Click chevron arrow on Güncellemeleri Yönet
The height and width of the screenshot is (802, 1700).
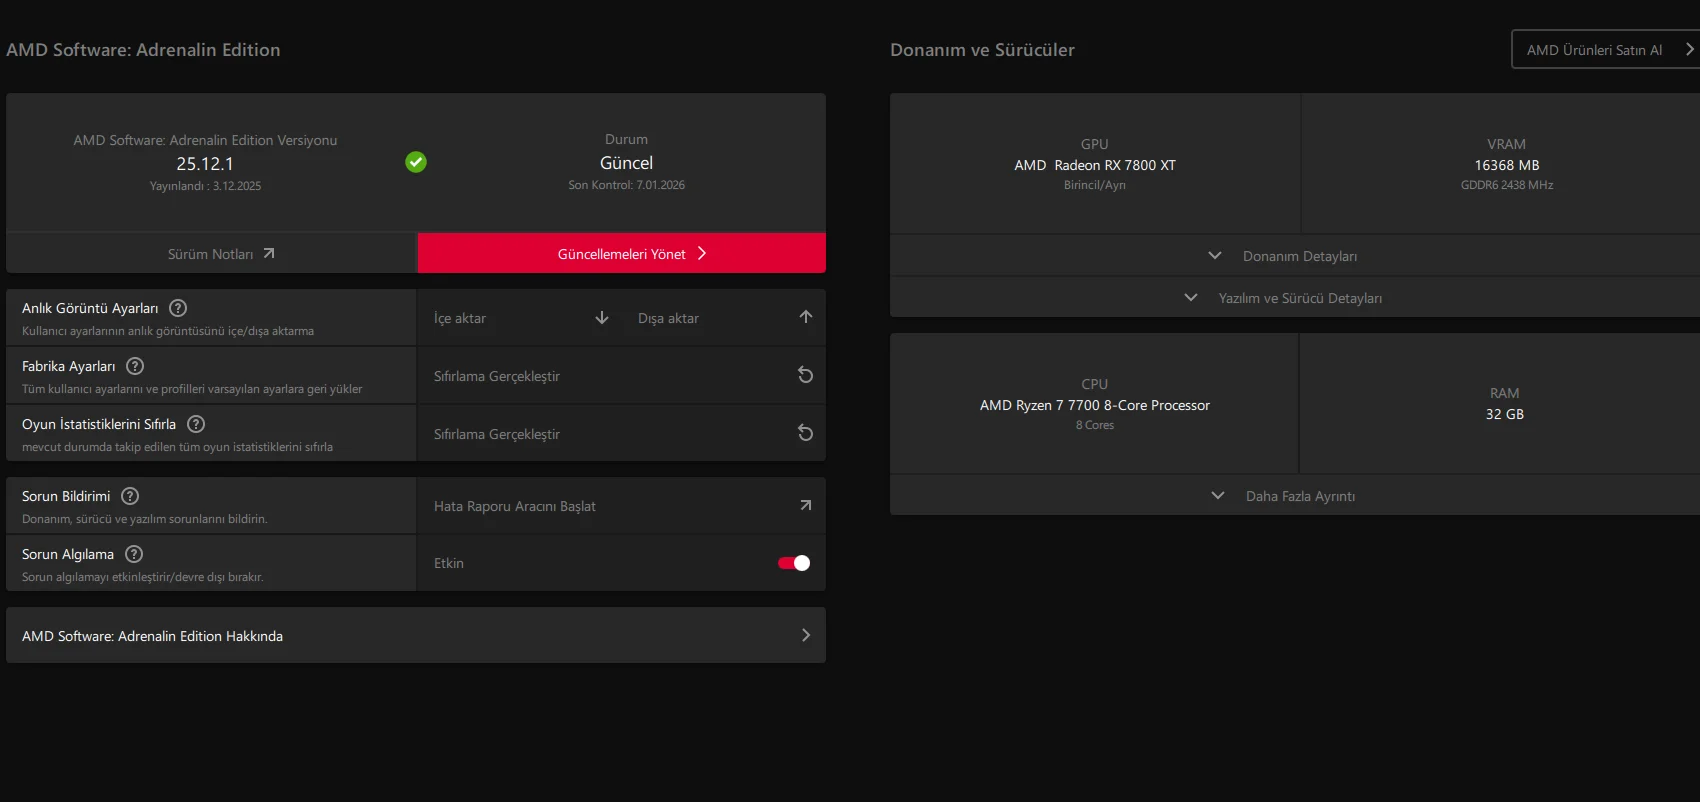click(x=702, y=254)
